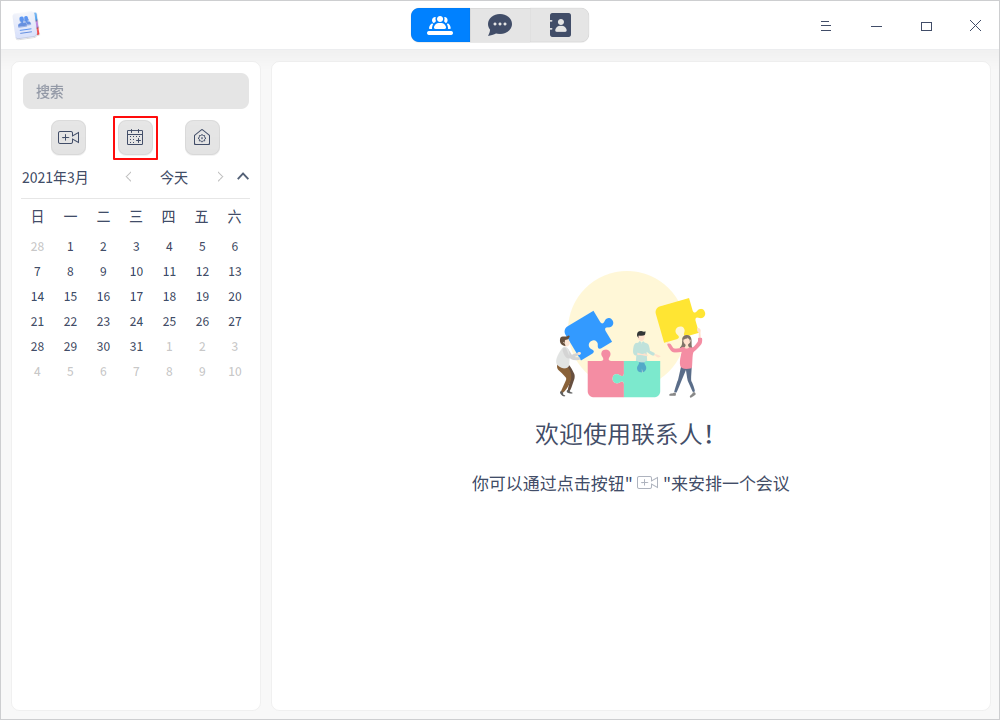1000x720 pixels.
Task: Select date 25 on the calendar
Action: 169,321
